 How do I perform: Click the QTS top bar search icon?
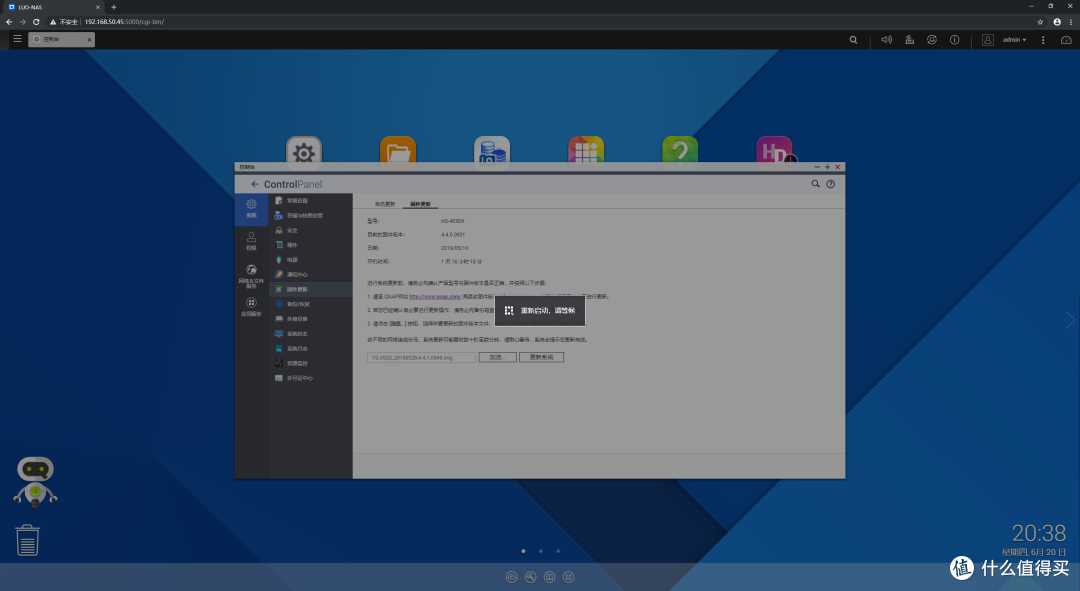(x=853, y=40)
